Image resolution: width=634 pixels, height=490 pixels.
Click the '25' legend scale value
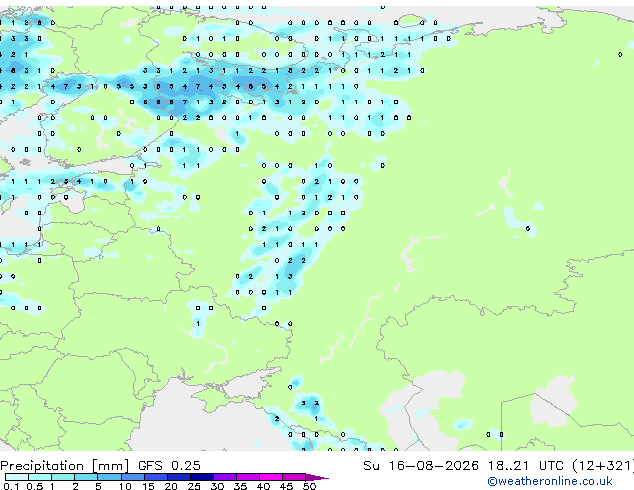(x=194, y=486)
